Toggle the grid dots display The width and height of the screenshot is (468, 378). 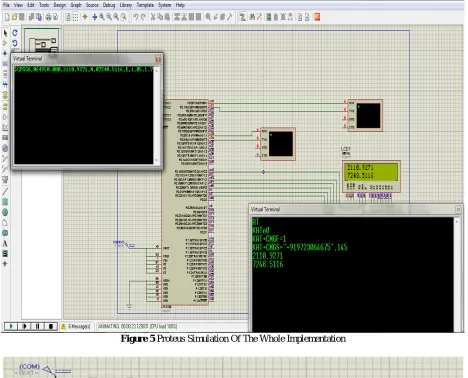[x=76, y=17]
